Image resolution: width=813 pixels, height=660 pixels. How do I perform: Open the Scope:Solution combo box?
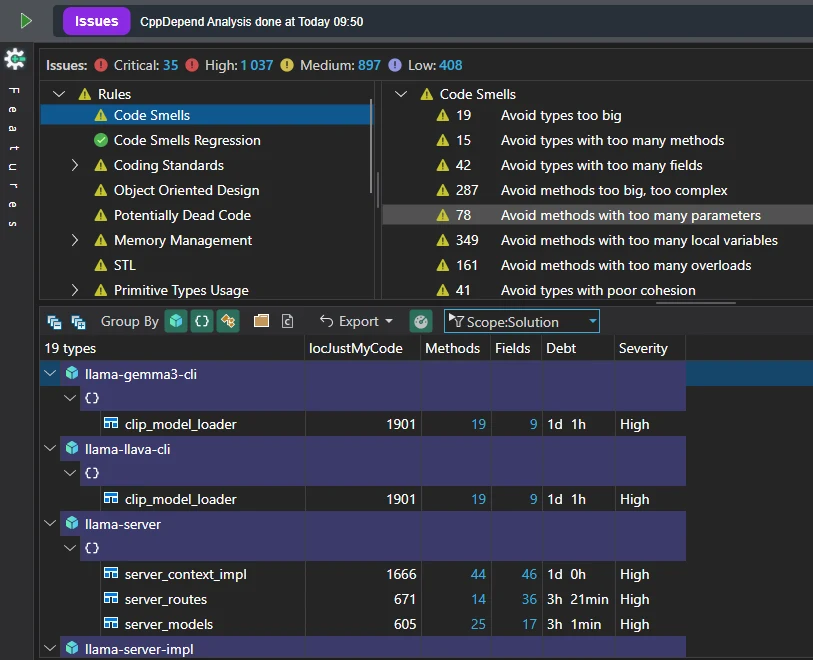tap(522, 321)
